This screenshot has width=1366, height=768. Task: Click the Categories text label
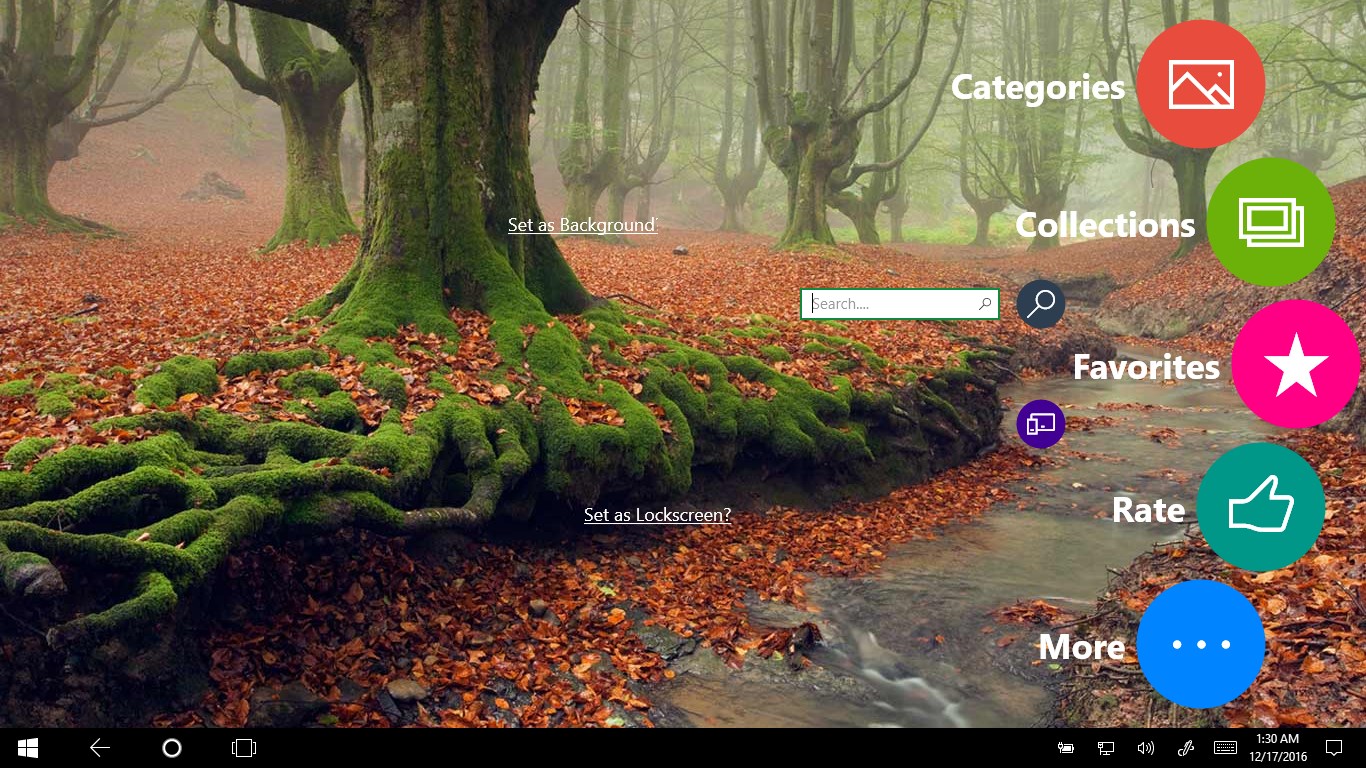[1037, 87]
